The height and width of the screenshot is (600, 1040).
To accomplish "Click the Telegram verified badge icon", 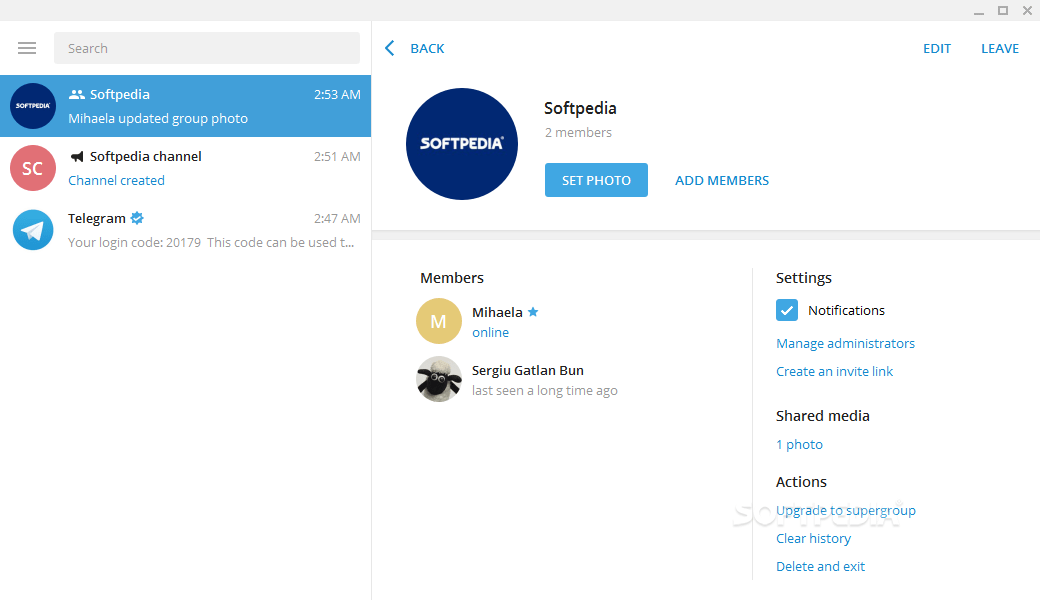I will pyautogui.click(x=137, y=217).
